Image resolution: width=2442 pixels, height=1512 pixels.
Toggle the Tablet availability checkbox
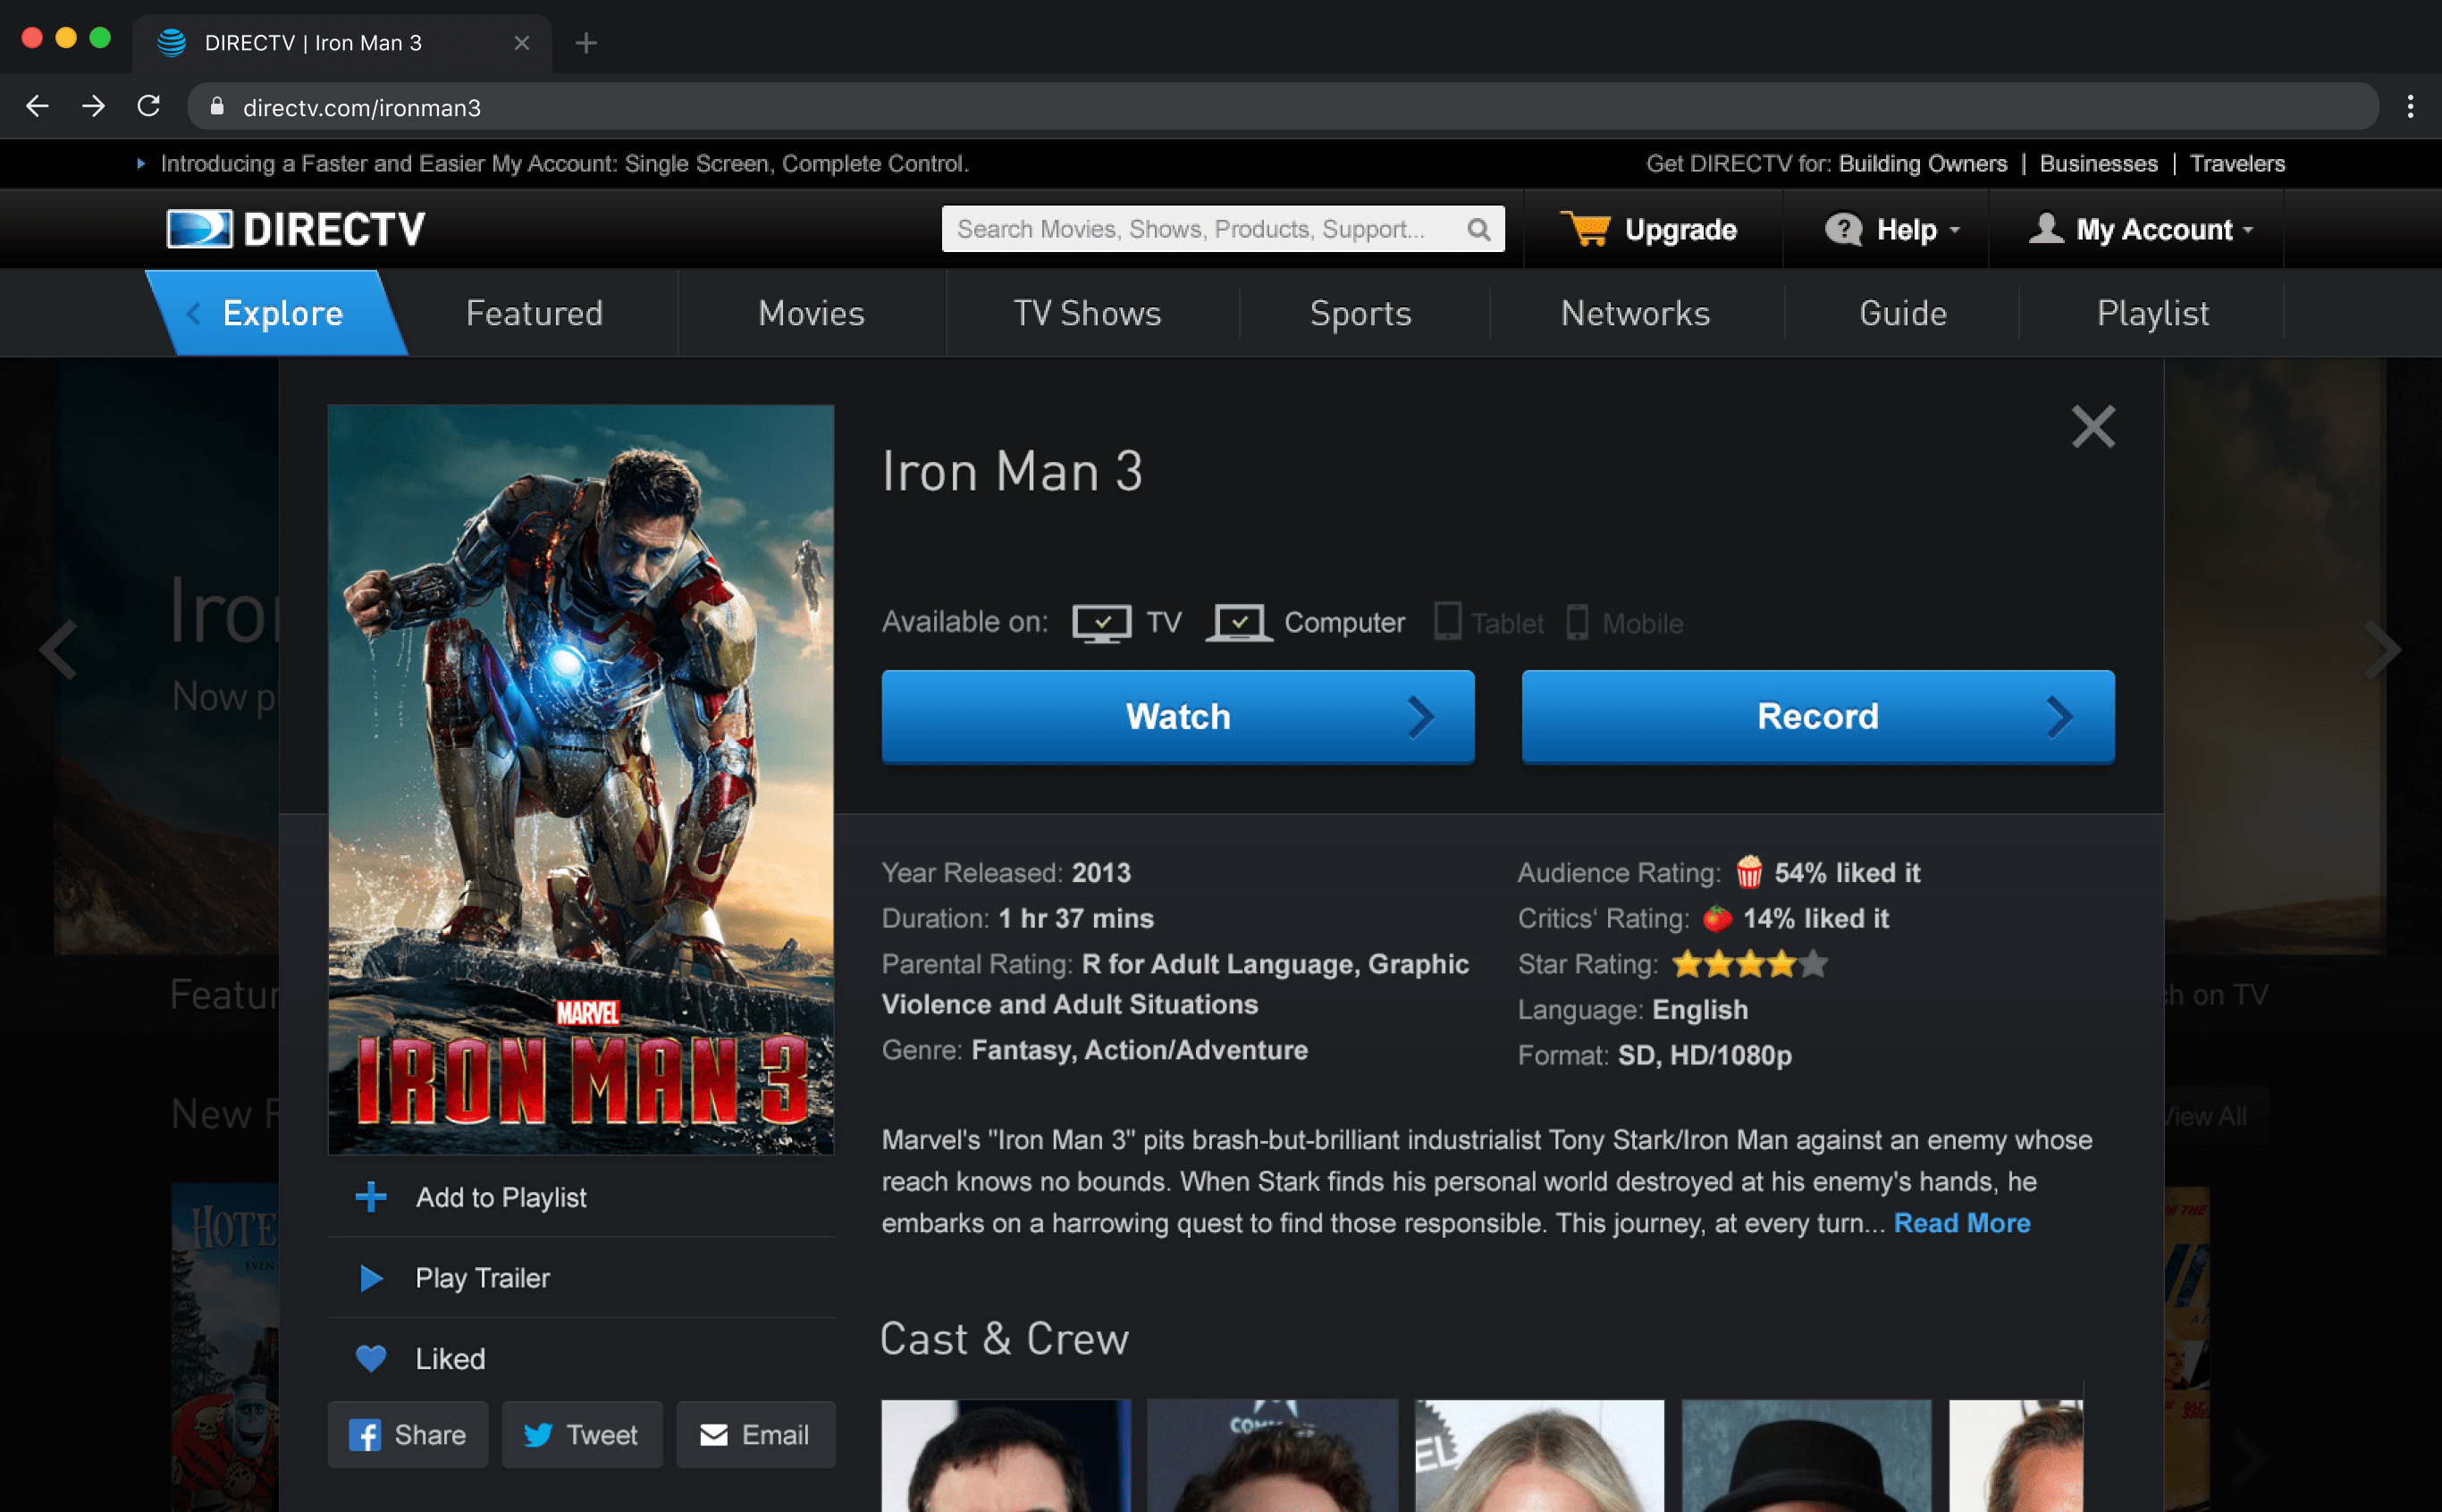pyautogui.click(x=1448, y=623)
